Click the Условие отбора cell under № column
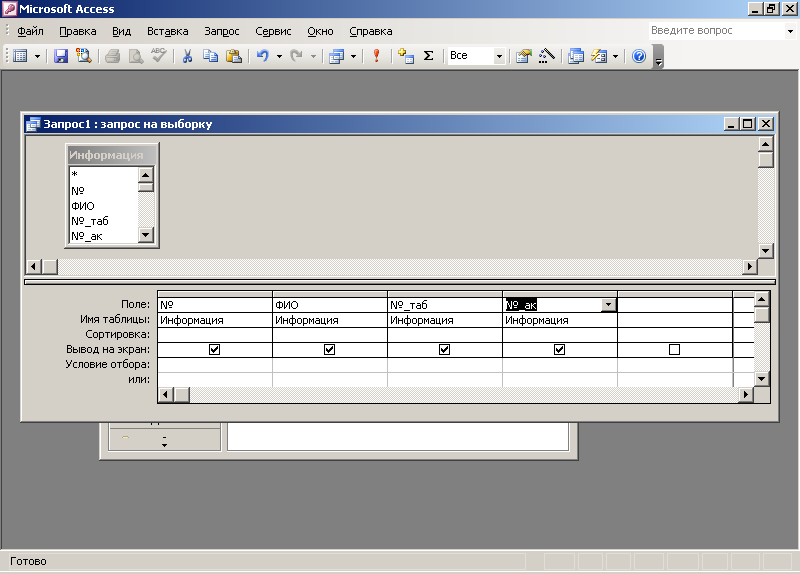This screenshot has width=800, height=574. tap(215, 365)
